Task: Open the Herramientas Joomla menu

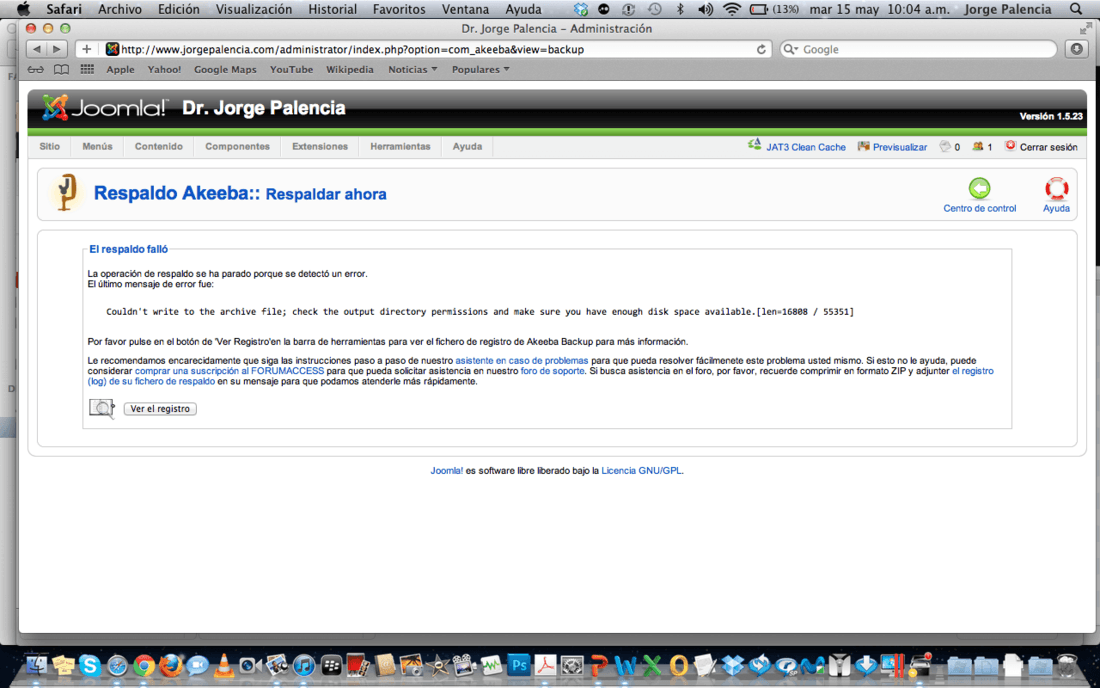Action: (400, 146)
